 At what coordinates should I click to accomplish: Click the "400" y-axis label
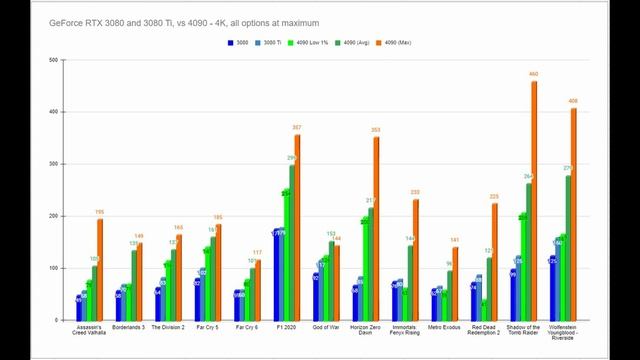coord(53,112)
